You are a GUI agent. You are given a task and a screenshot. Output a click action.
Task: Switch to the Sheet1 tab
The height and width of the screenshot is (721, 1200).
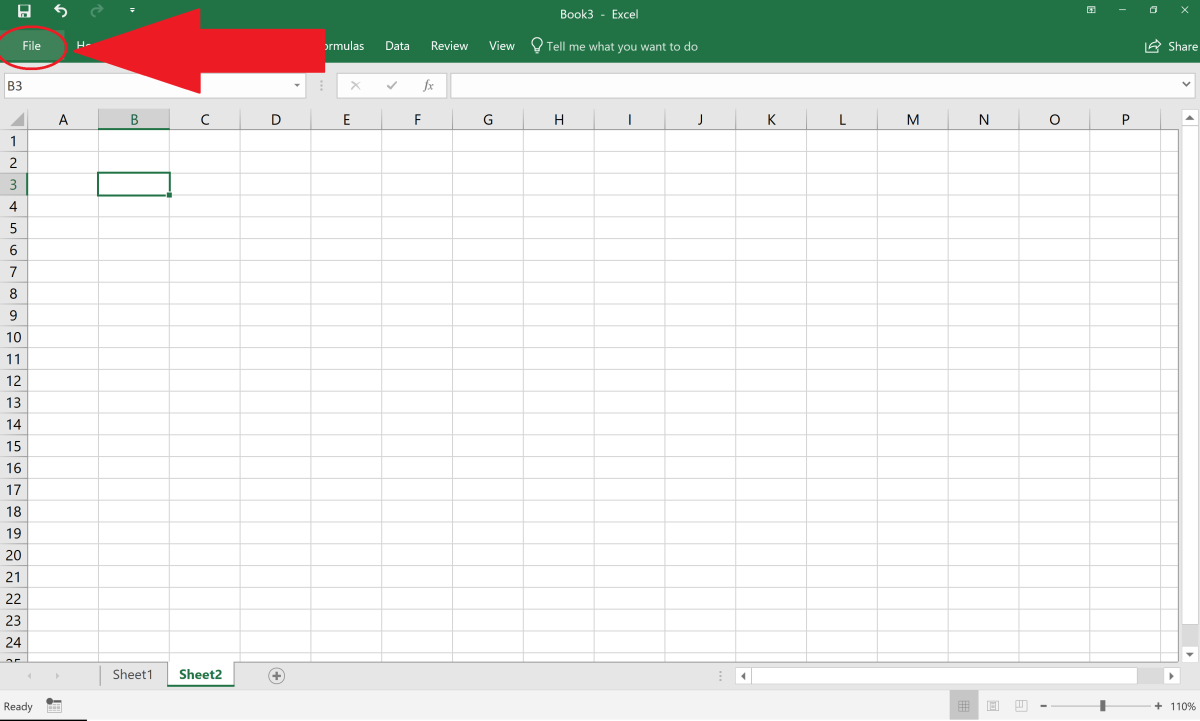(133, 674)
